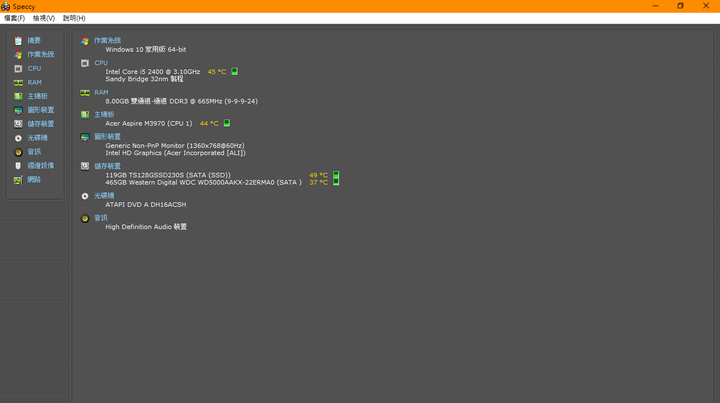Viewport: 720px width, 403px height.
Task: Follow the 儲存裝置 heading link in summary
Action: (107, 166)
